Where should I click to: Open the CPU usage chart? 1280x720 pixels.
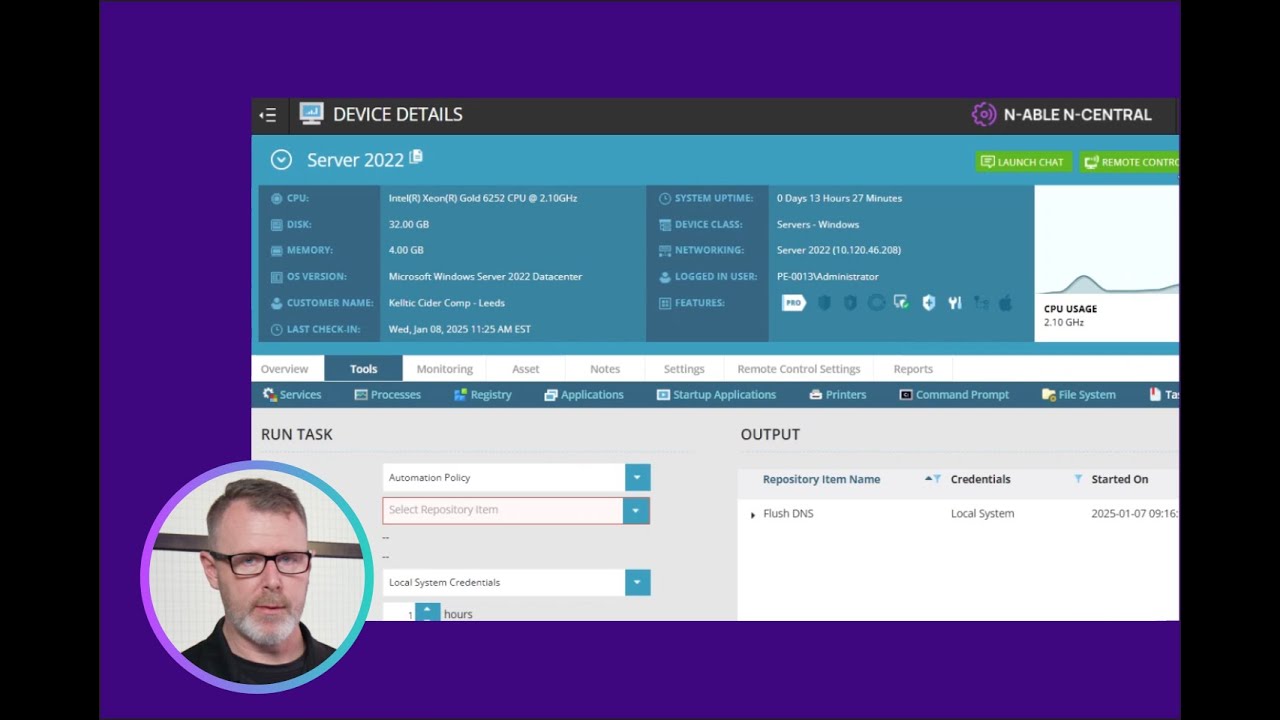(x=1107, y=264)
